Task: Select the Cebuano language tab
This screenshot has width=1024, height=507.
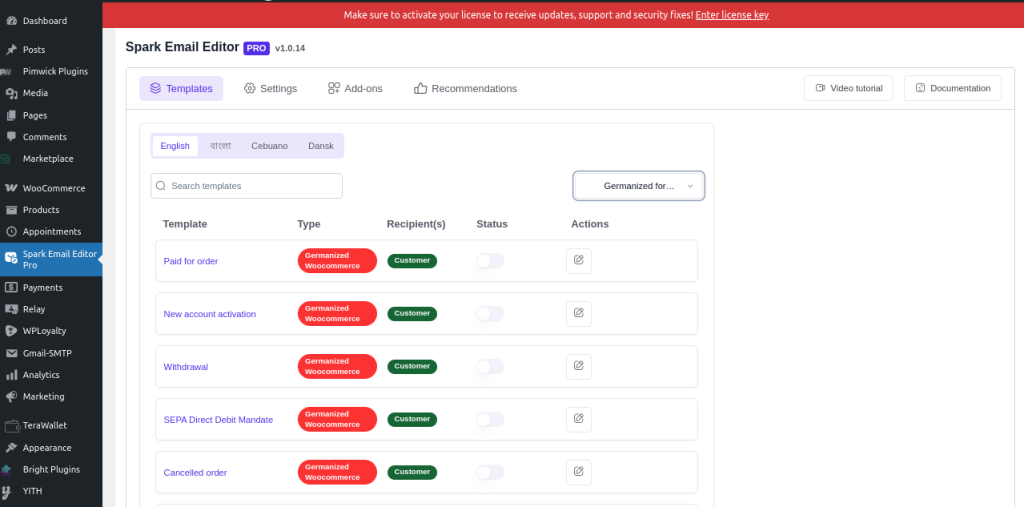Action: [270, 146]
